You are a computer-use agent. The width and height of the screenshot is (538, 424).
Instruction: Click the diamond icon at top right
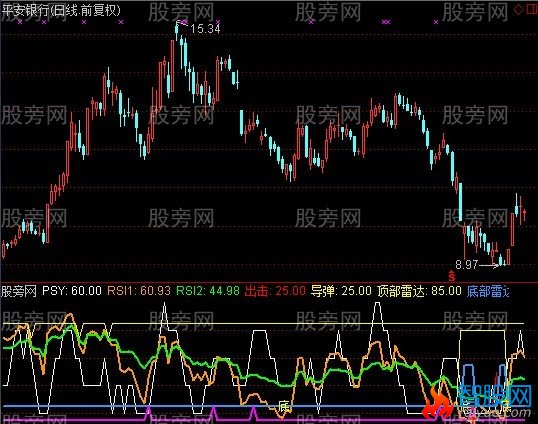518,10
